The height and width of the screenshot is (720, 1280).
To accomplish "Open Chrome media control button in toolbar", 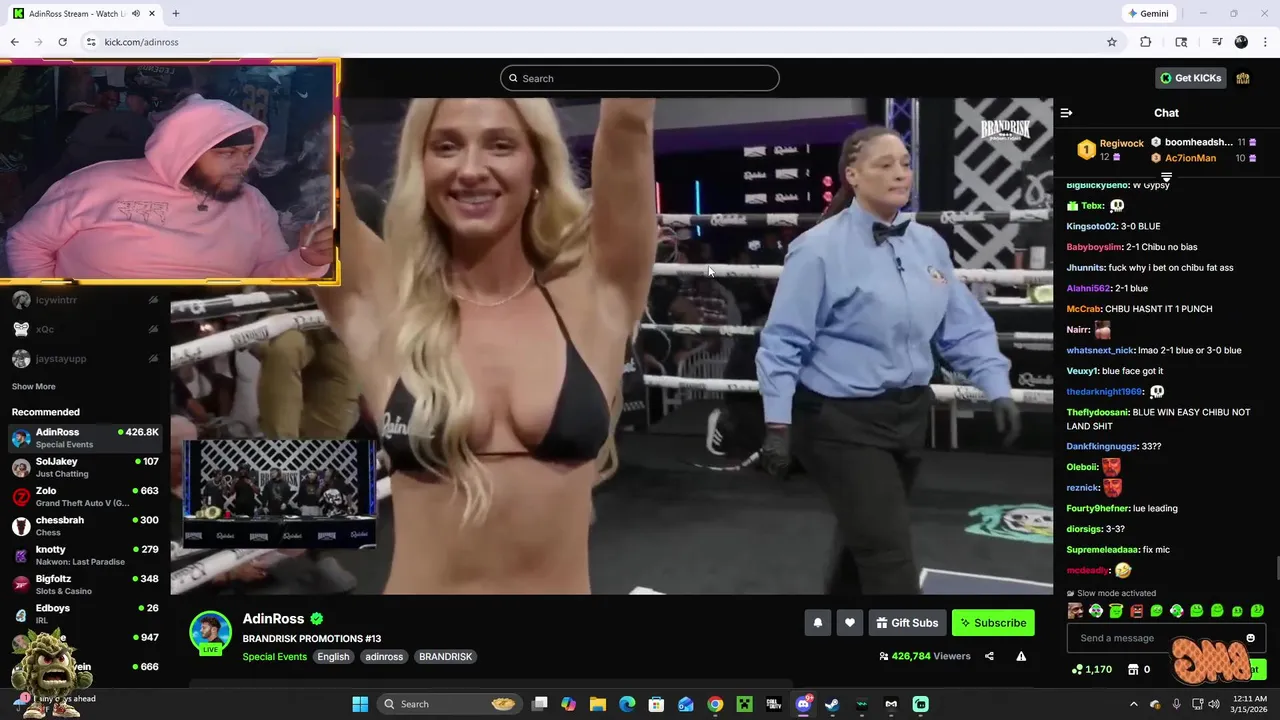I will [x=1216, y=42].
